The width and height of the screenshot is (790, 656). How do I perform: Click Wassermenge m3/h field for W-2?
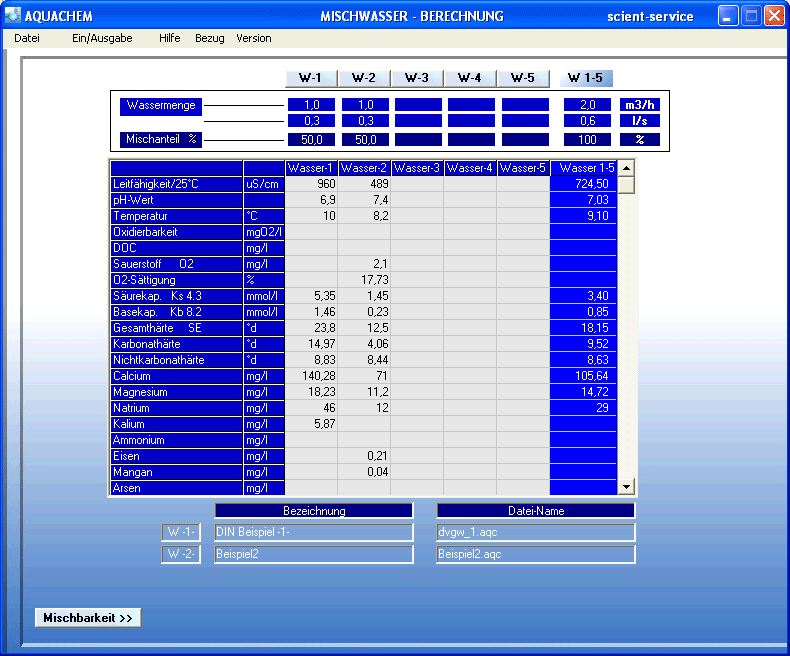(365, 105)
